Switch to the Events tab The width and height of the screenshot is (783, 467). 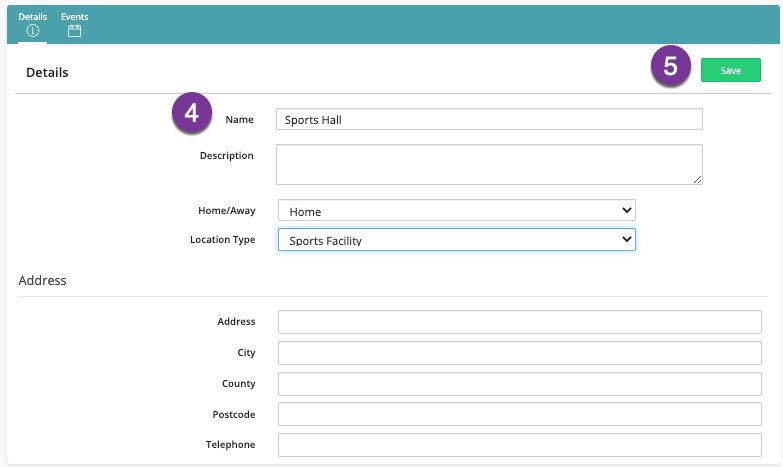click(74, 24)
